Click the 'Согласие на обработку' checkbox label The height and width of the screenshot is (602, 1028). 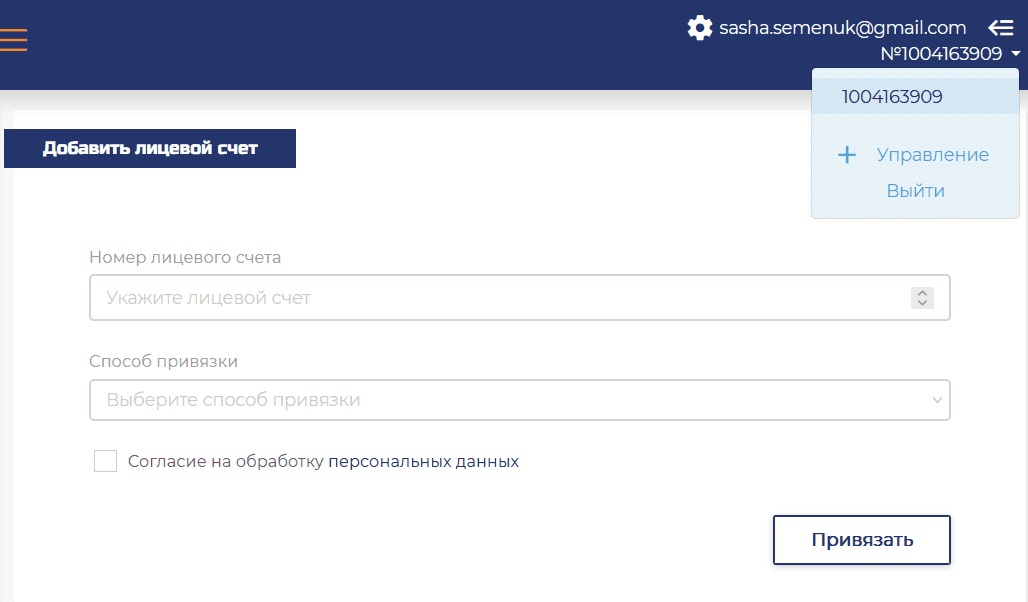pyautogui.click(x=226, y=462)
